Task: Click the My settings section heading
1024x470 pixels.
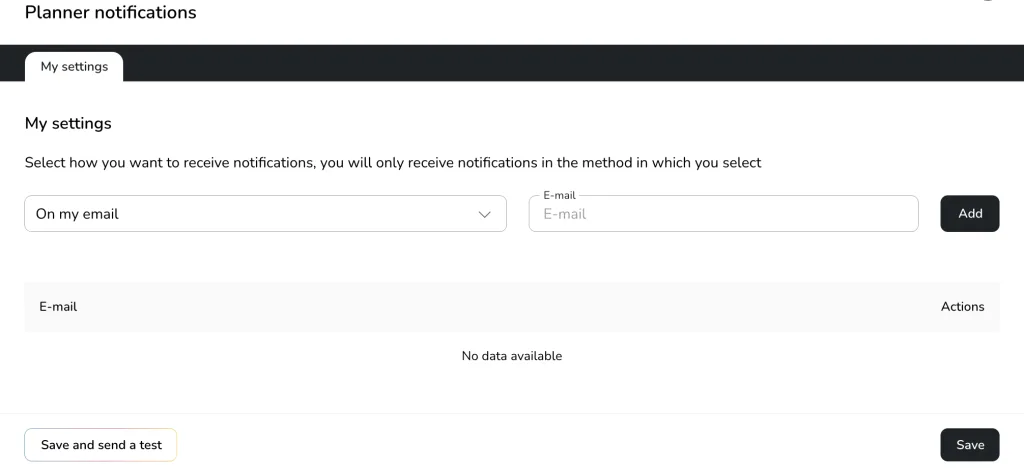Action: pyautogui.click(x=68, y=124)
